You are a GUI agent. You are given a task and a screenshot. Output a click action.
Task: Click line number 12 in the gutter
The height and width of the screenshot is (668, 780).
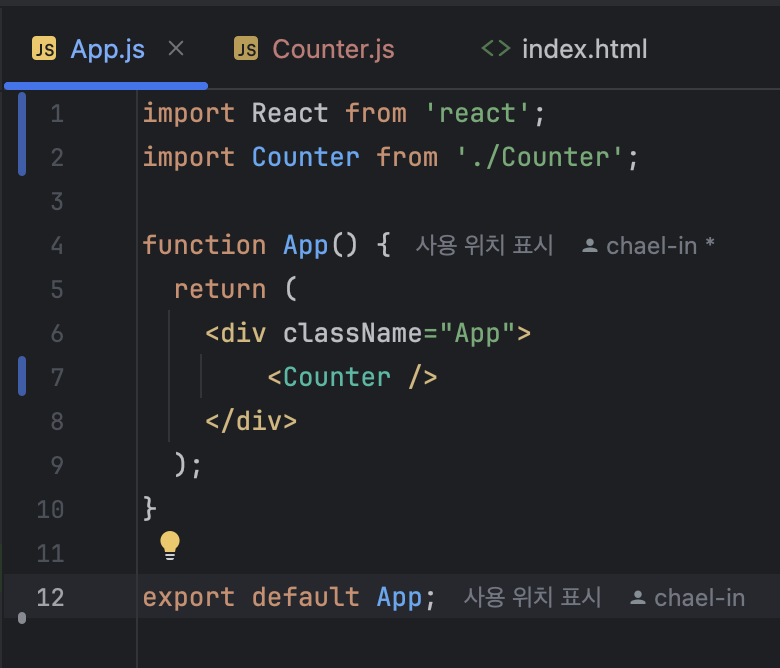(50, 597)
